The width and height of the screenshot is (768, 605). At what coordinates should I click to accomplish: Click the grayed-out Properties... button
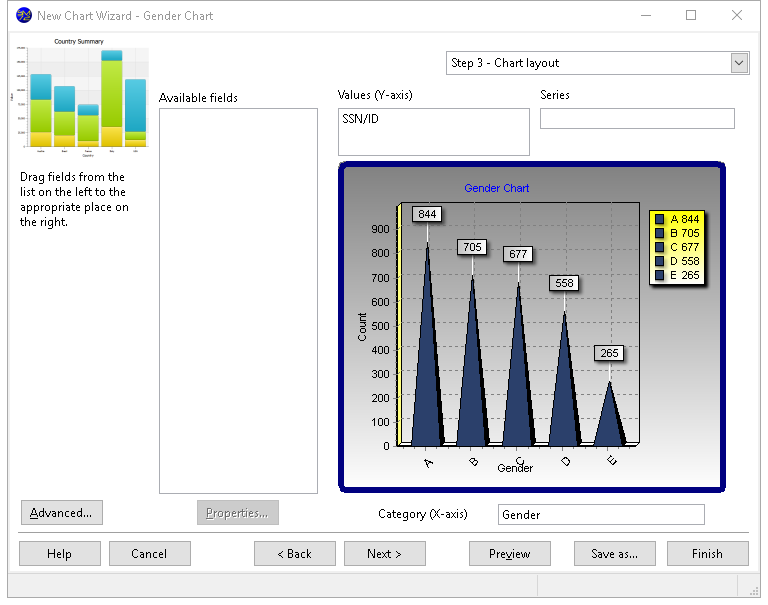[x=238, y=512]
